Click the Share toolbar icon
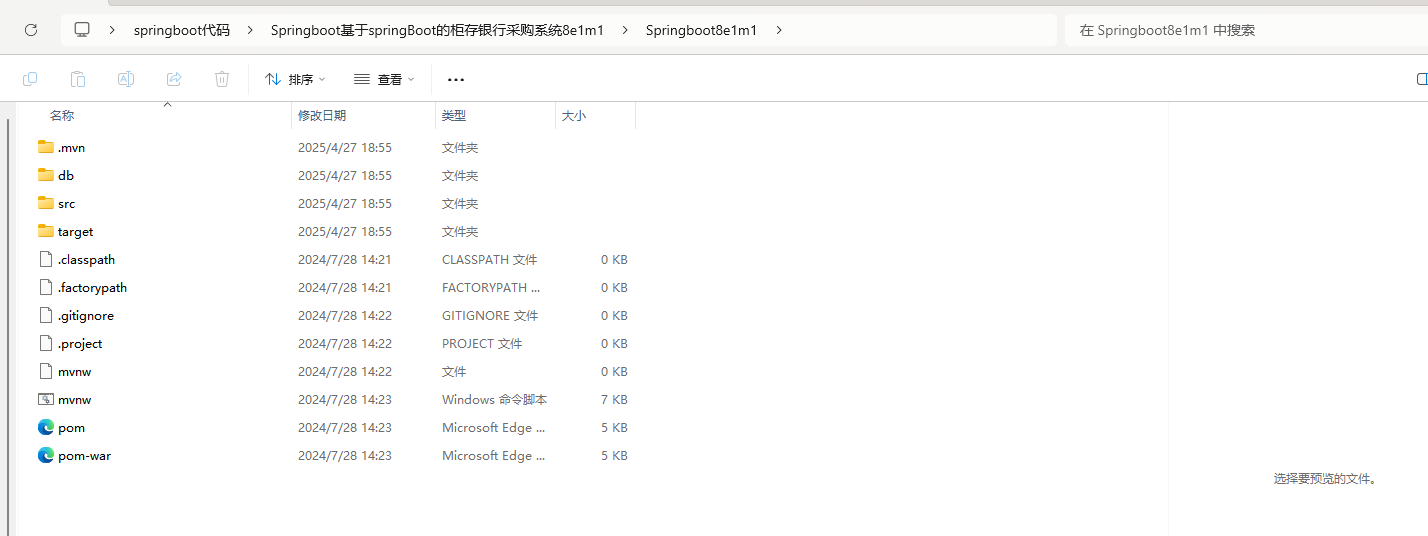Screen dimensions: 1428x536 174,79
